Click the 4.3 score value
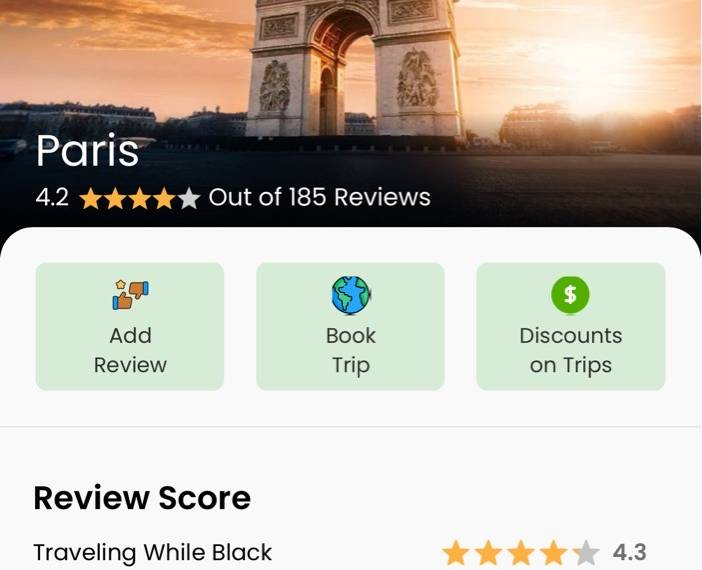This screenshot has width=702, height=570. coord(629,553)
